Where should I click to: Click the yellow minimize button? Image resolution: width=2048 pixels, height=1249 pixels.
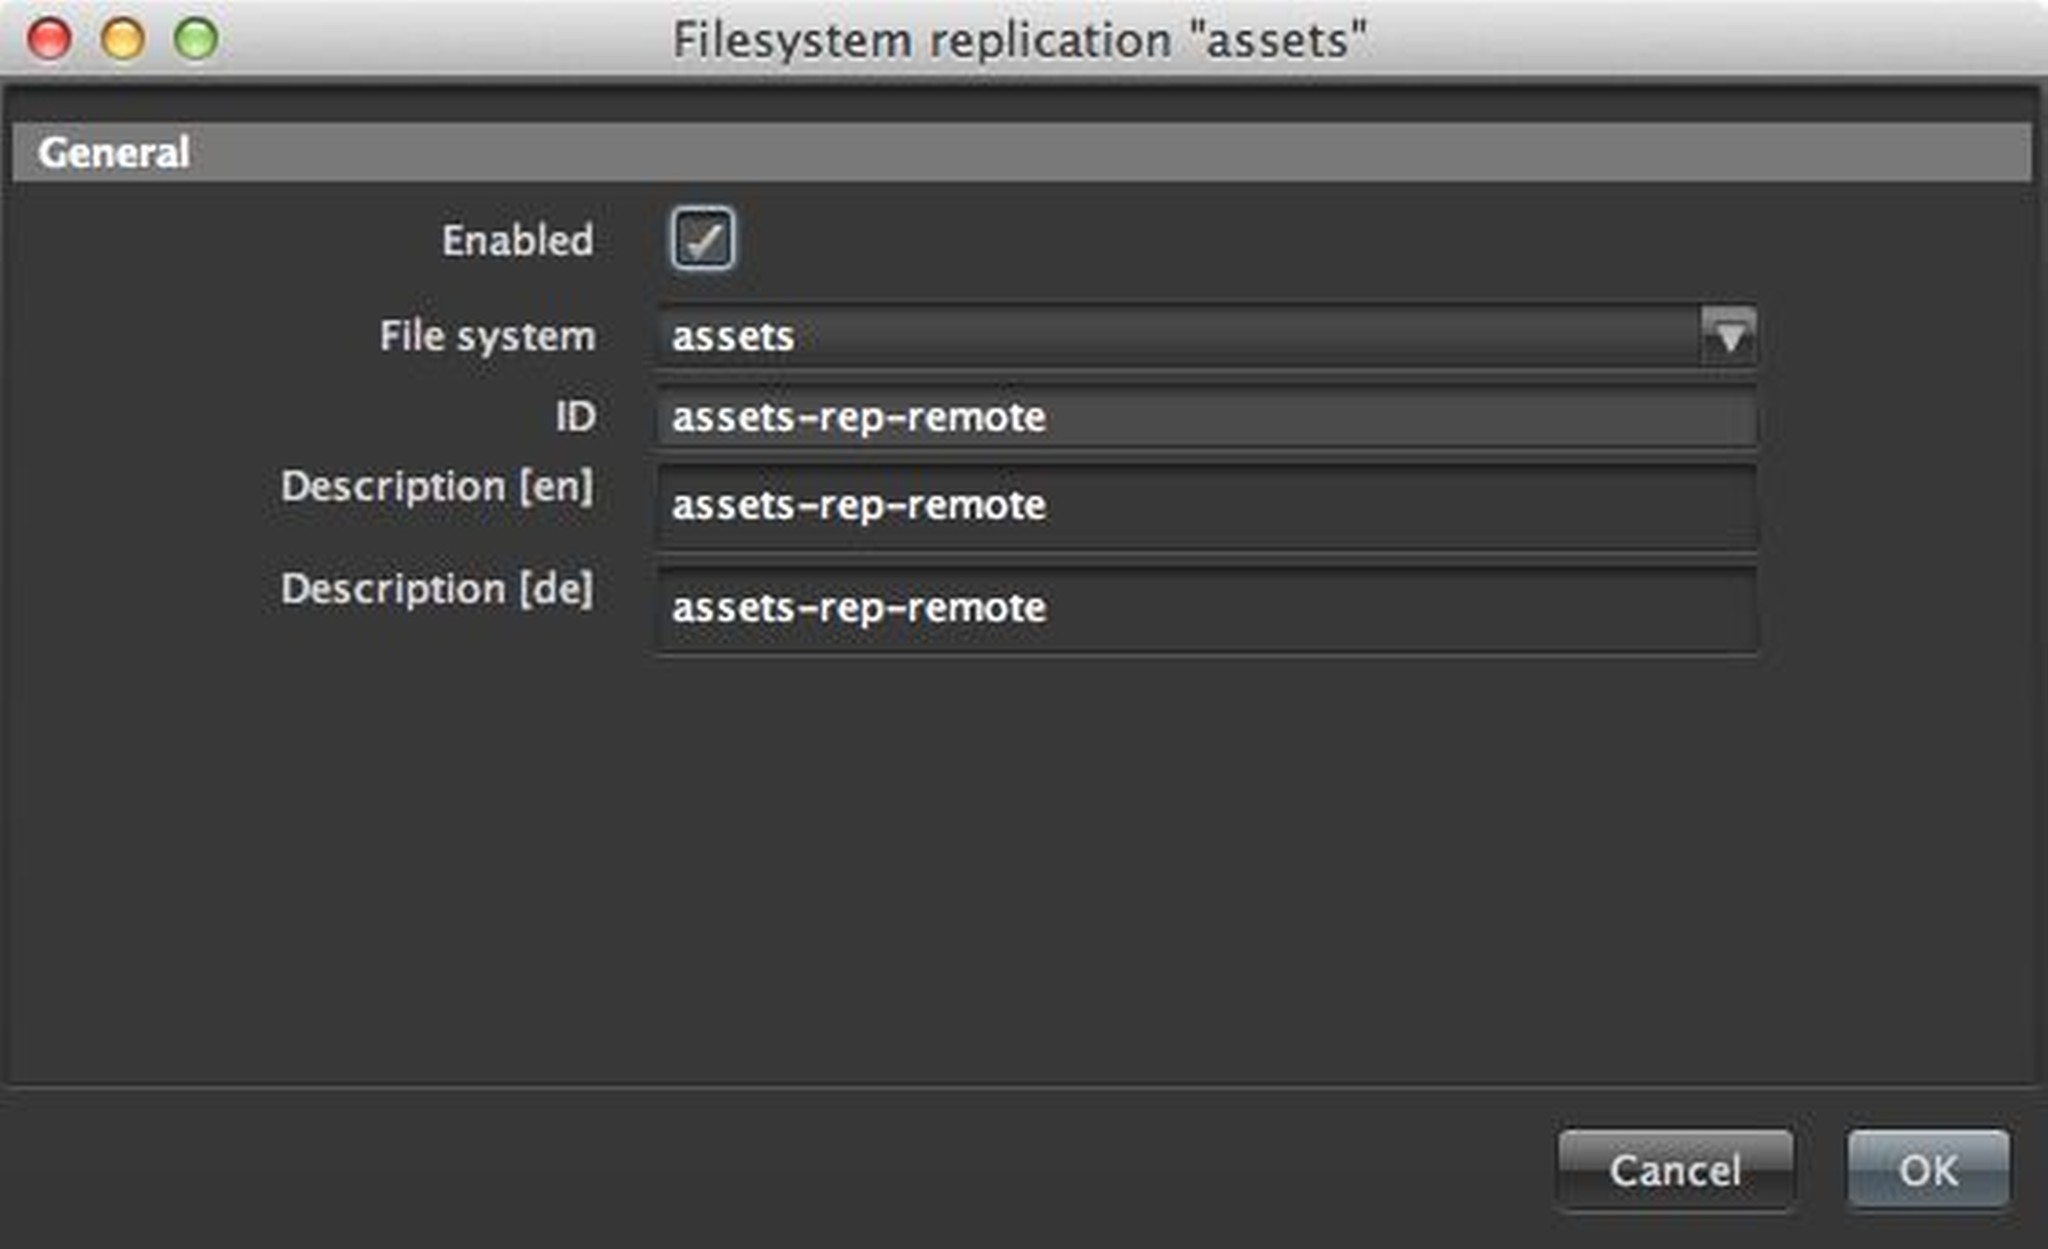tap(122, 36)
